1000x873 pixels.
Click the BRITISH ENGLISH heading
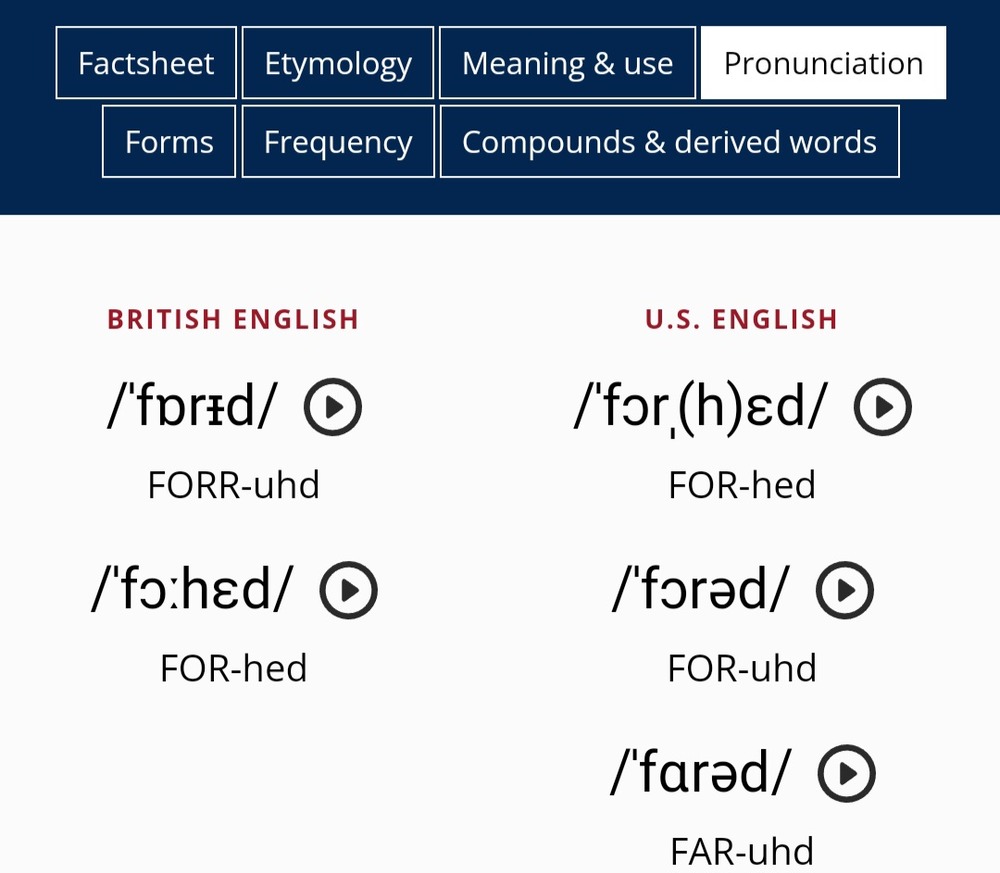coord(233,319)
